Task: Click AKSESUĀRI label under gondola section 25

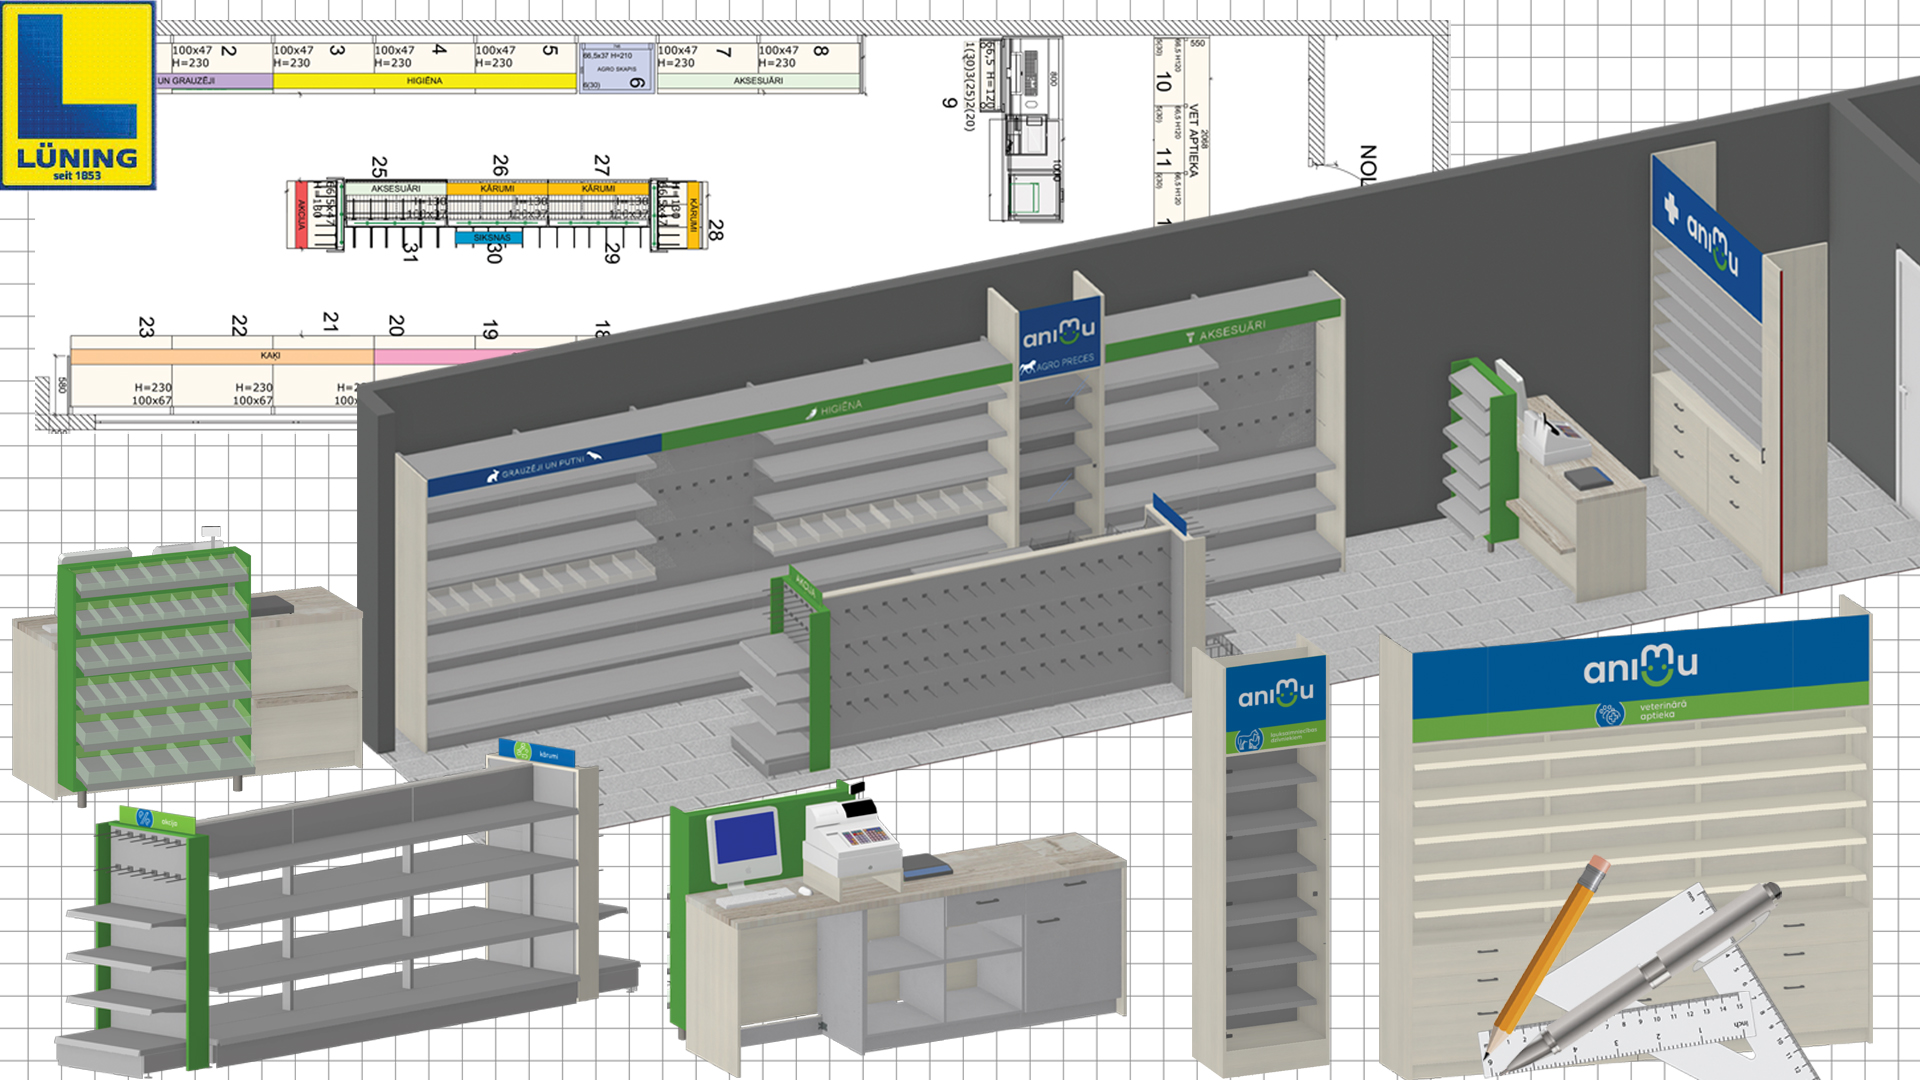Action: pos(396,188)
